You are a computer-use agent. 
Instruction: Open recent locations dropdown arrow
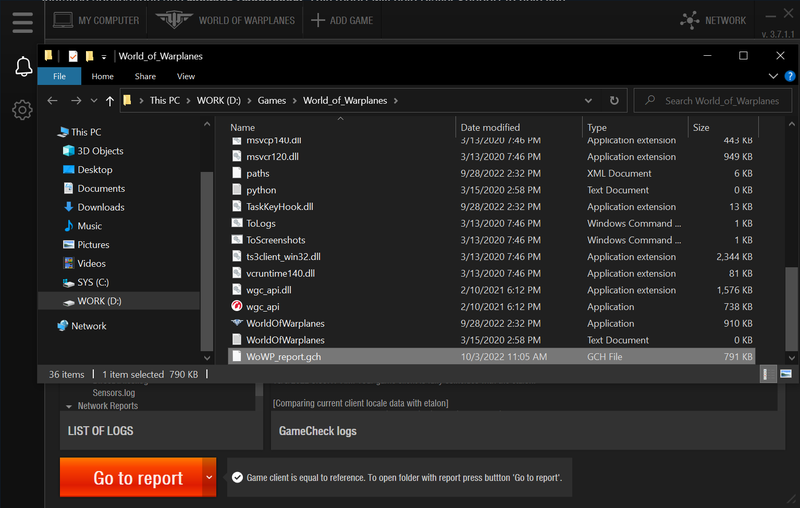(94, 100)
